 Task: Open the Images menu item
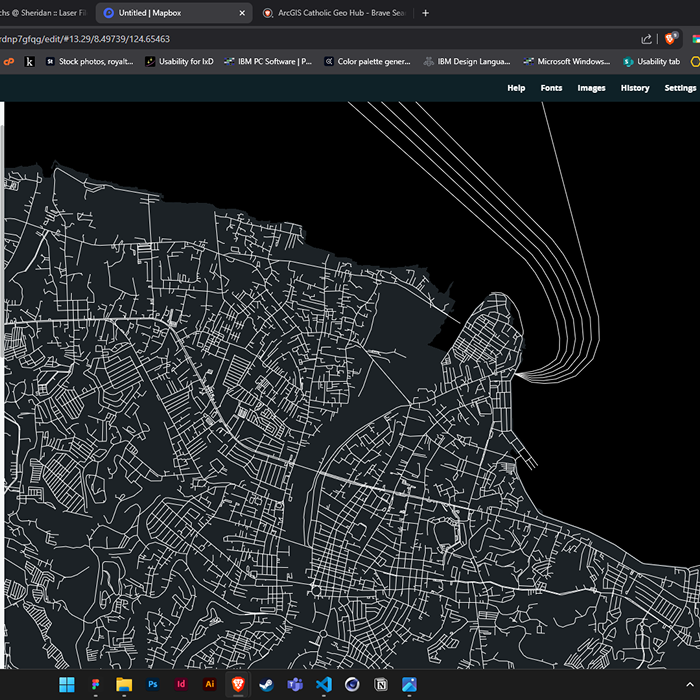point(591,88)
